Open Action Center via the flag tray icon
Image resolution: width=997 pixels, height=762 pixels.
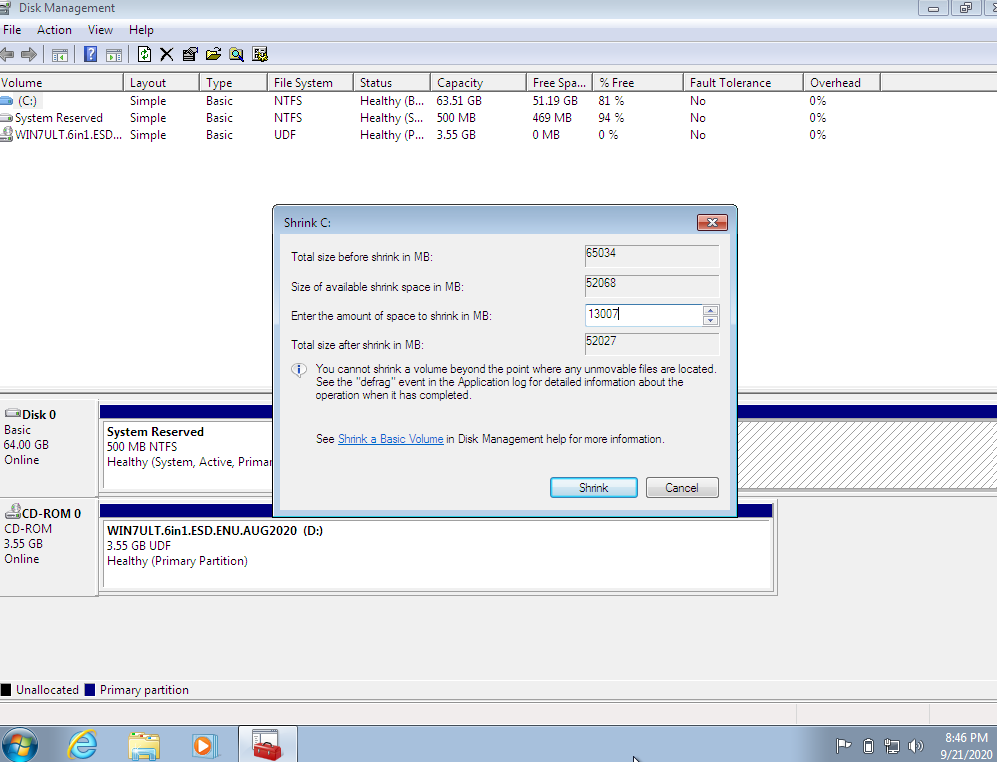coord(844,745)
